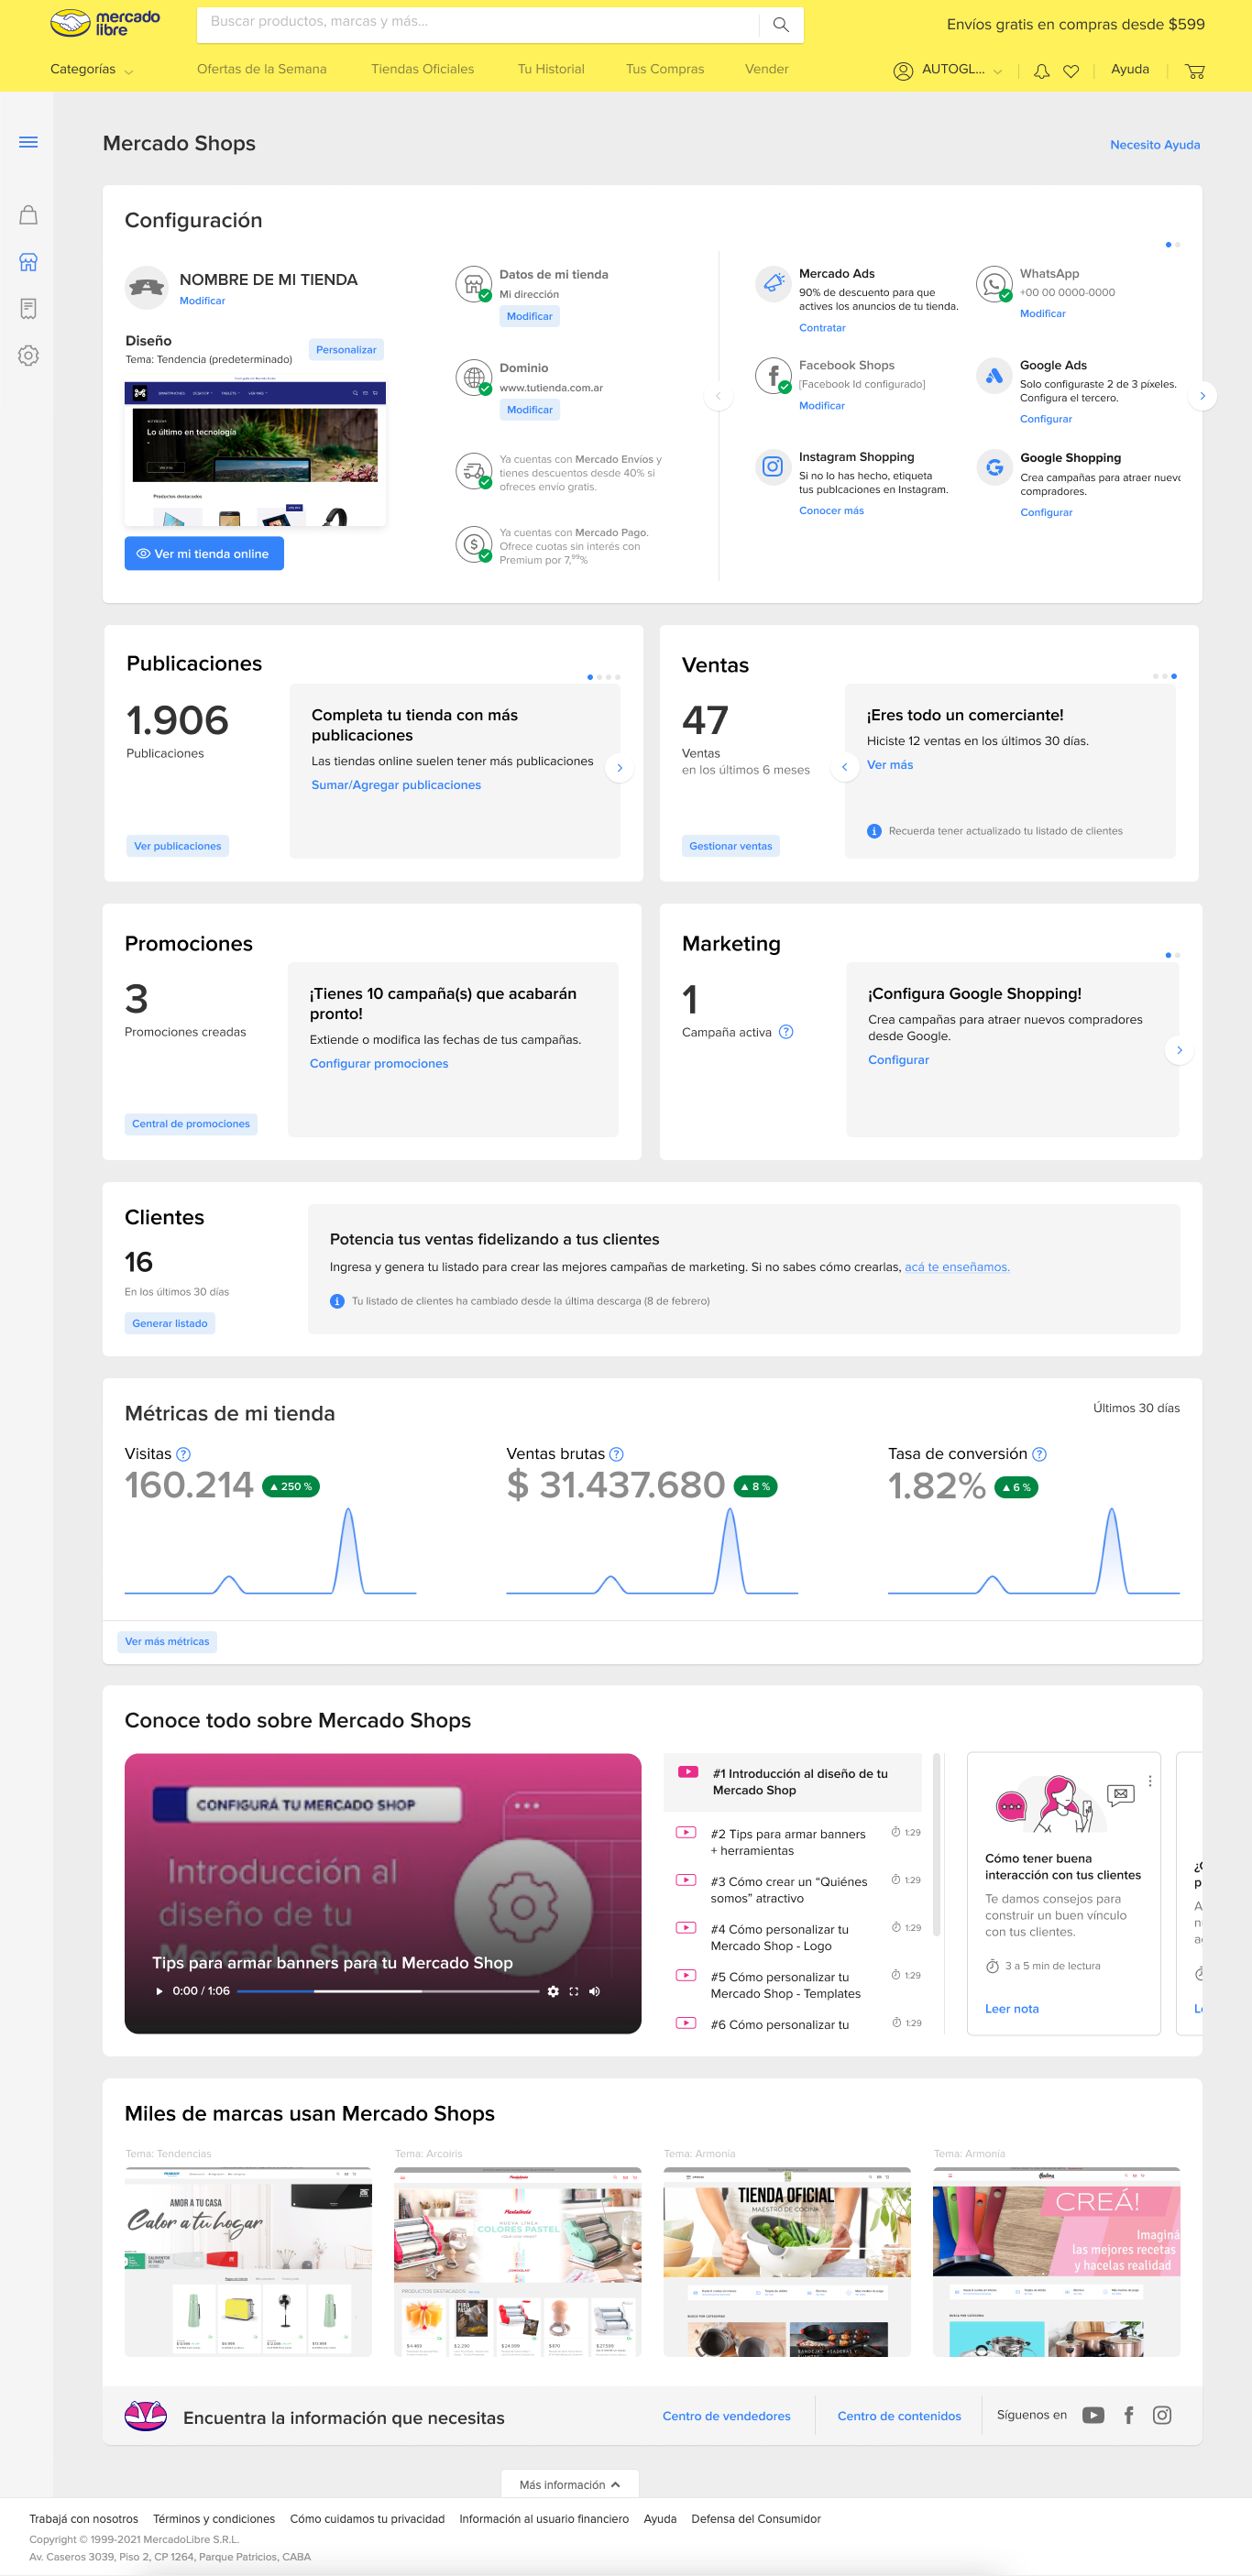Click help icon next to Tasa de conversión

(1039, 1454)
